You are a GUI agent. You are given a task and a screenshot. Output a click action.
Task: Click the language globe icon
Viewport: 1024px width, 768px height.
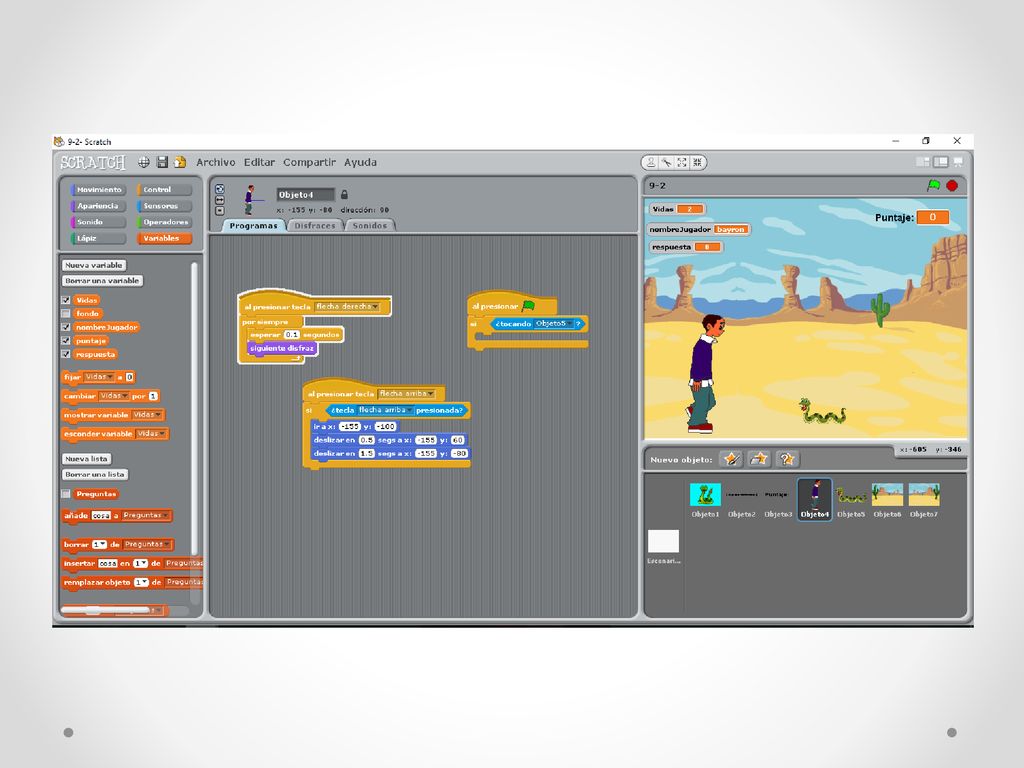pyautogui.click(x=144, y=162)
